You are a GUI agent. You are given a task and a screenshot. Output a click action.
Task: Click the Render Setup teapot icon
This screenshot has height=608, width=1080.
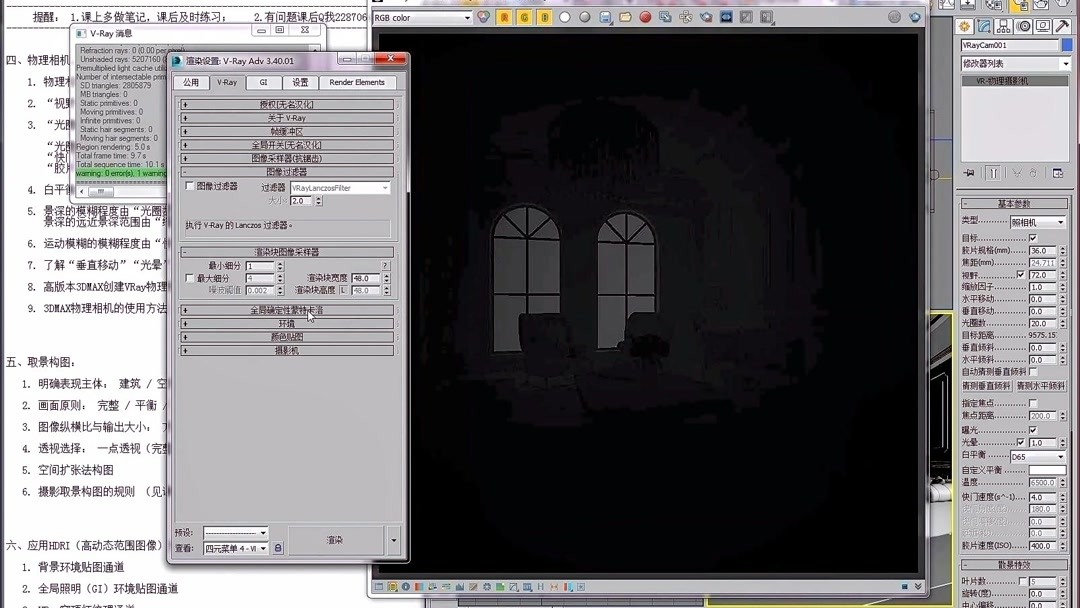[x=1020, y=6]
